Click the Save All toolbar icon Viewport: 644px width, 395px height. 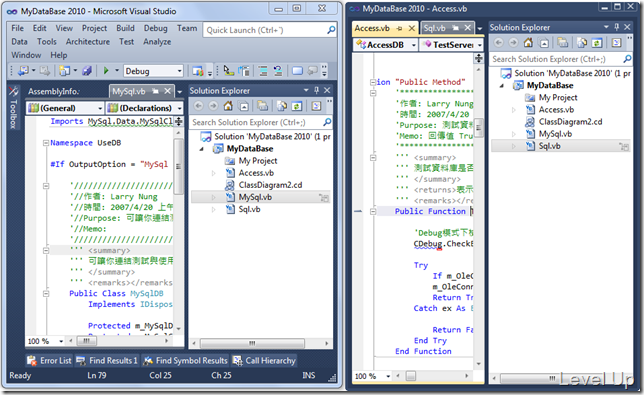(x=87, y=71)
